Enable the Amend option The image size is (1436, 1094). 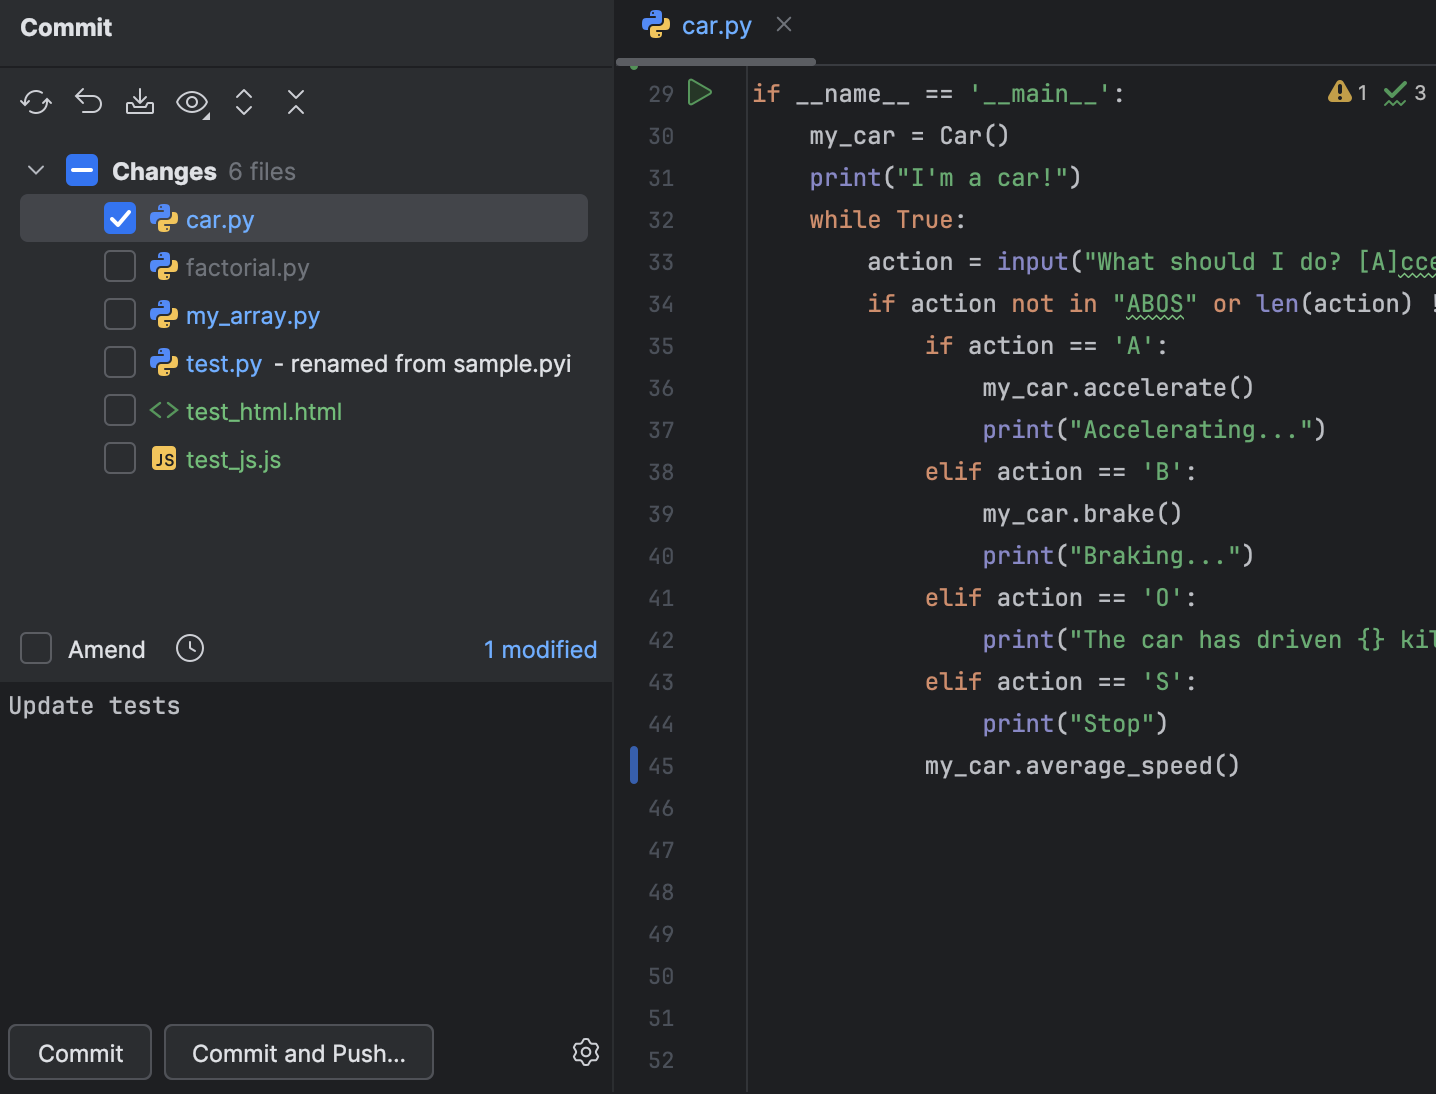tap(35, 648)
